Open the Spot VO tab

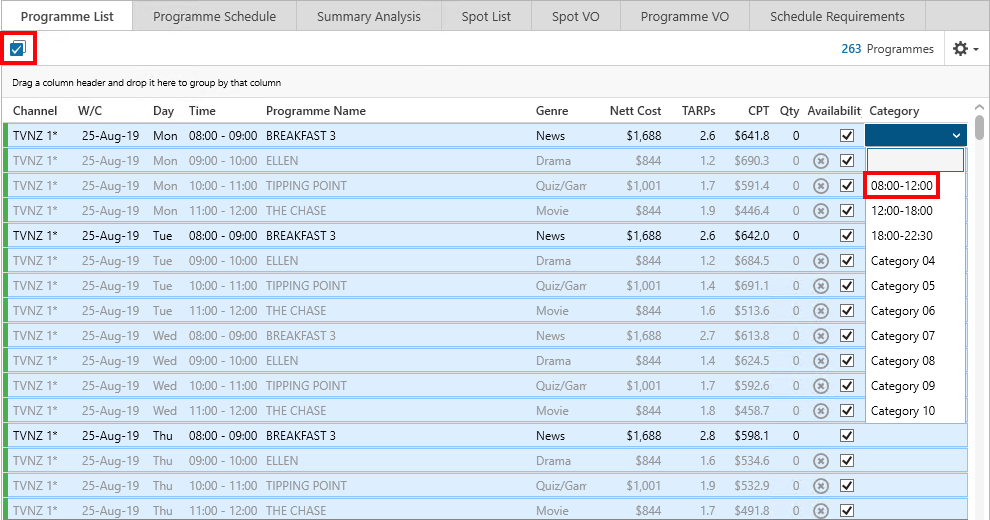pos(576,16)
